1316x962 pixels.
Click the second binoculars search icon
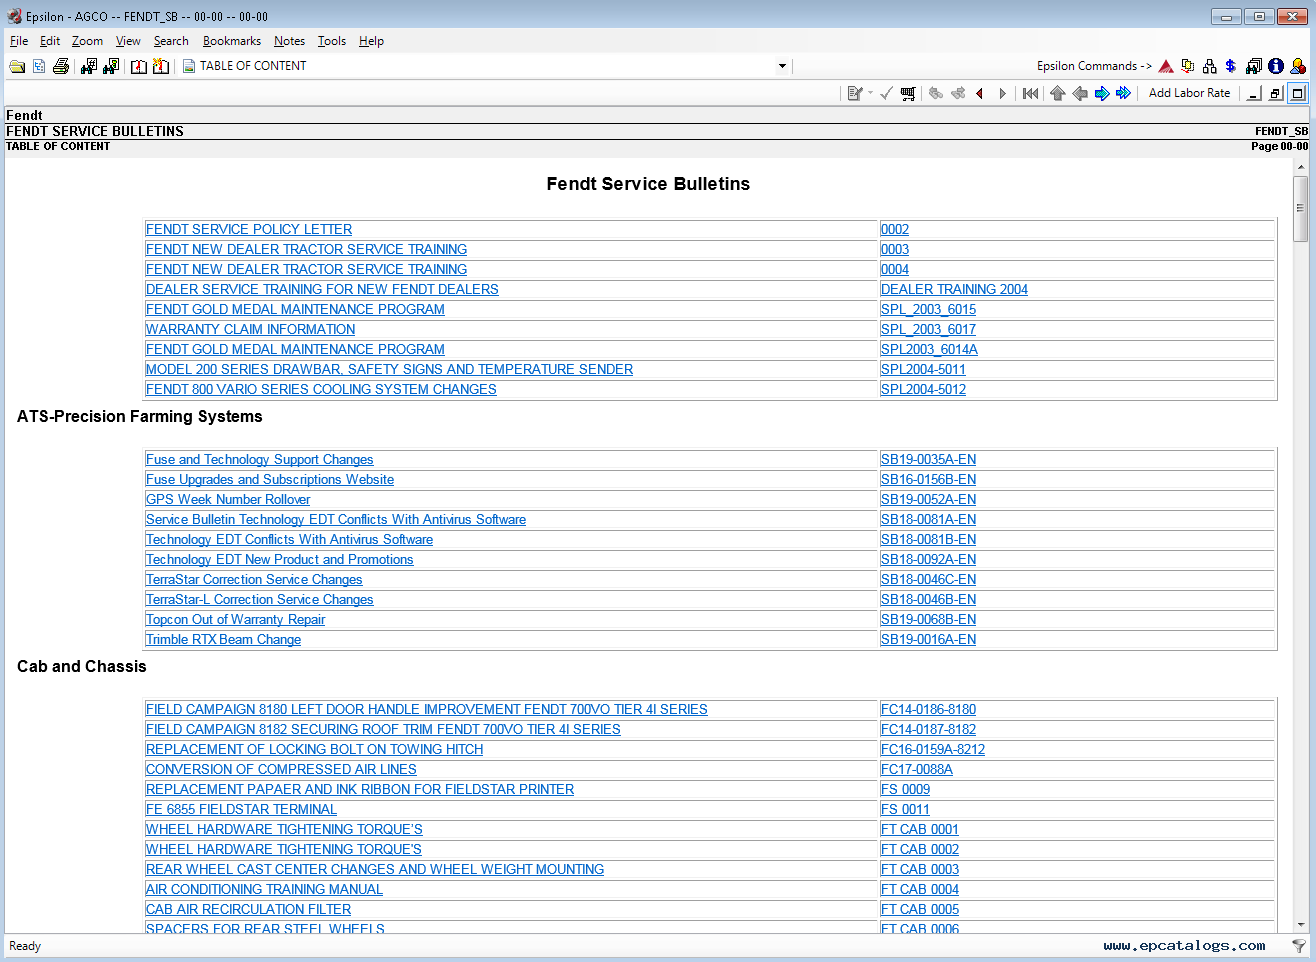click(x=111, y=66)
